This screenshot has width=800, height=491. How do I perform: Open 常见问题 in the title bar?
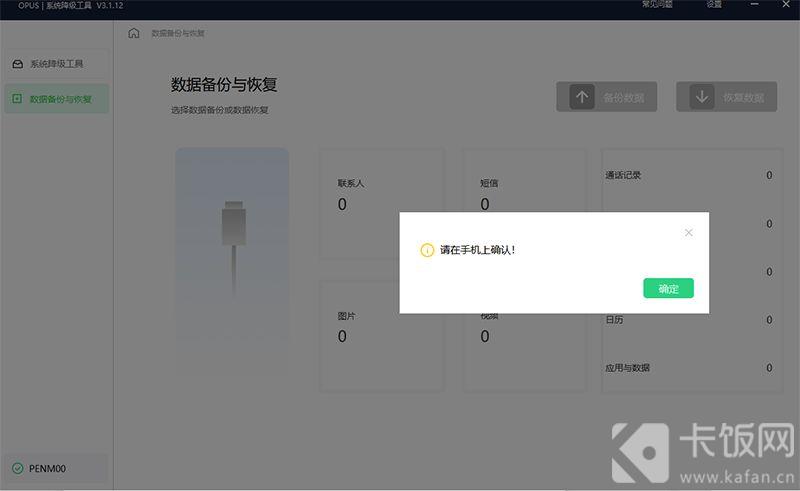657,5
